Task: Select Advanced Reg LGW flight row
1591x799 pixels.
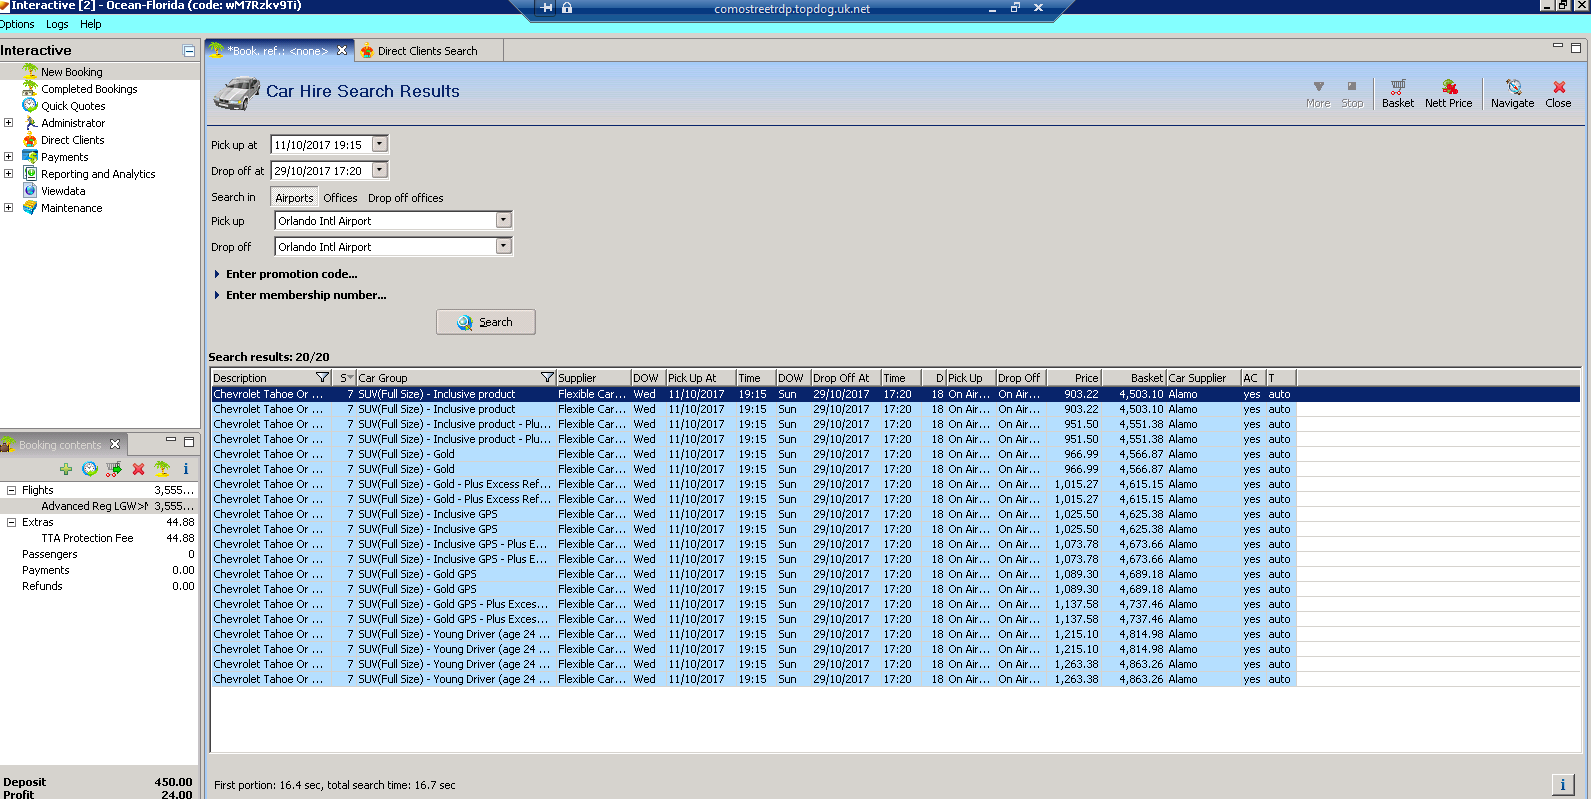Action: [x=99, y=506]
